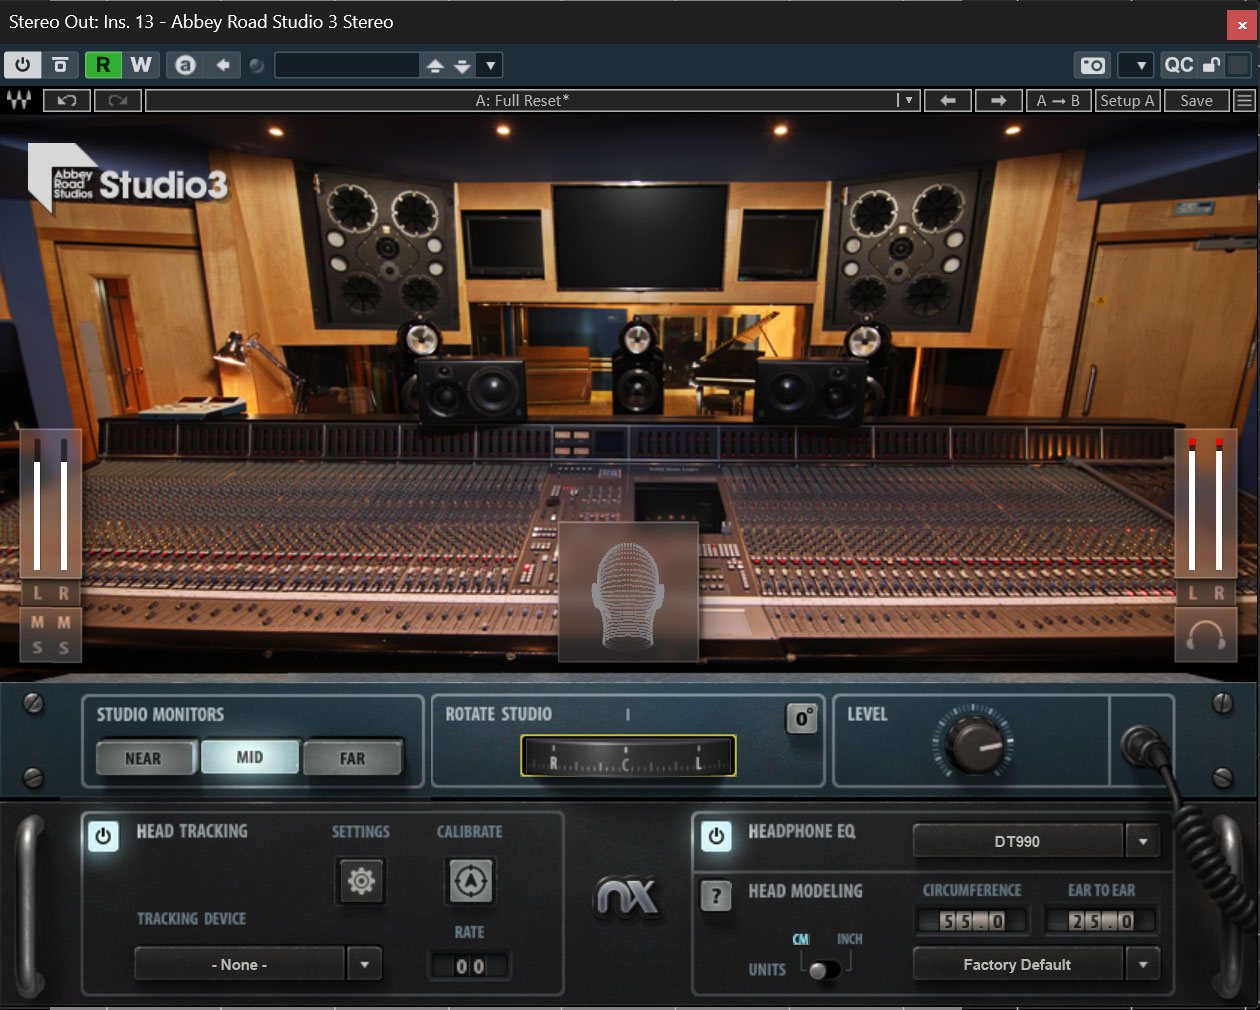Image resolution: width=1260 pixels, height=1010 pixels.
Task: Click the A to B copy button
Action: pyautogui.click(x=1058, y=100)
